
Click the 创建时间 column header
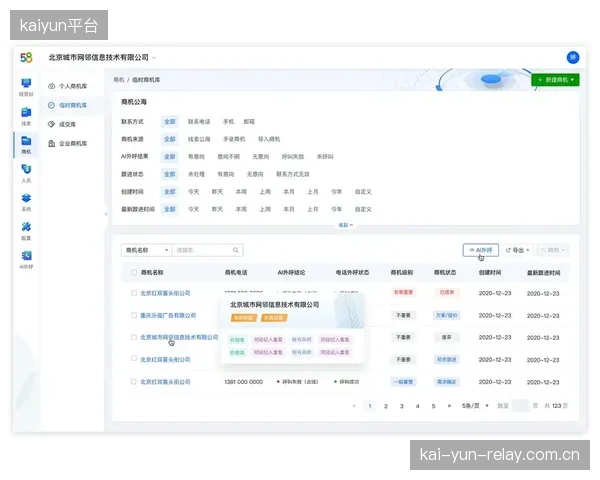point(490,273)
